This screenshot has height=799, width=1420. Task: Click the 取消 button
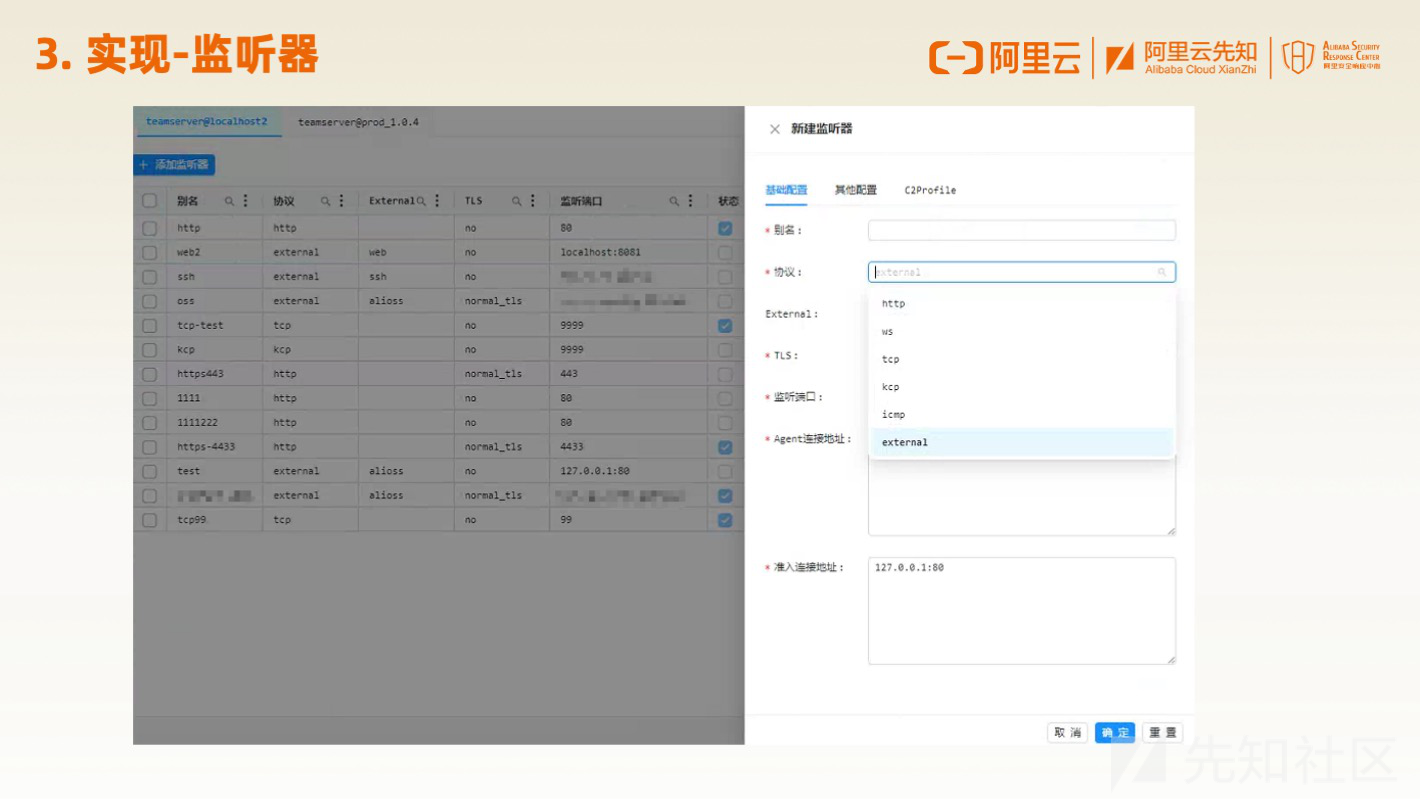click(1067, 733)
